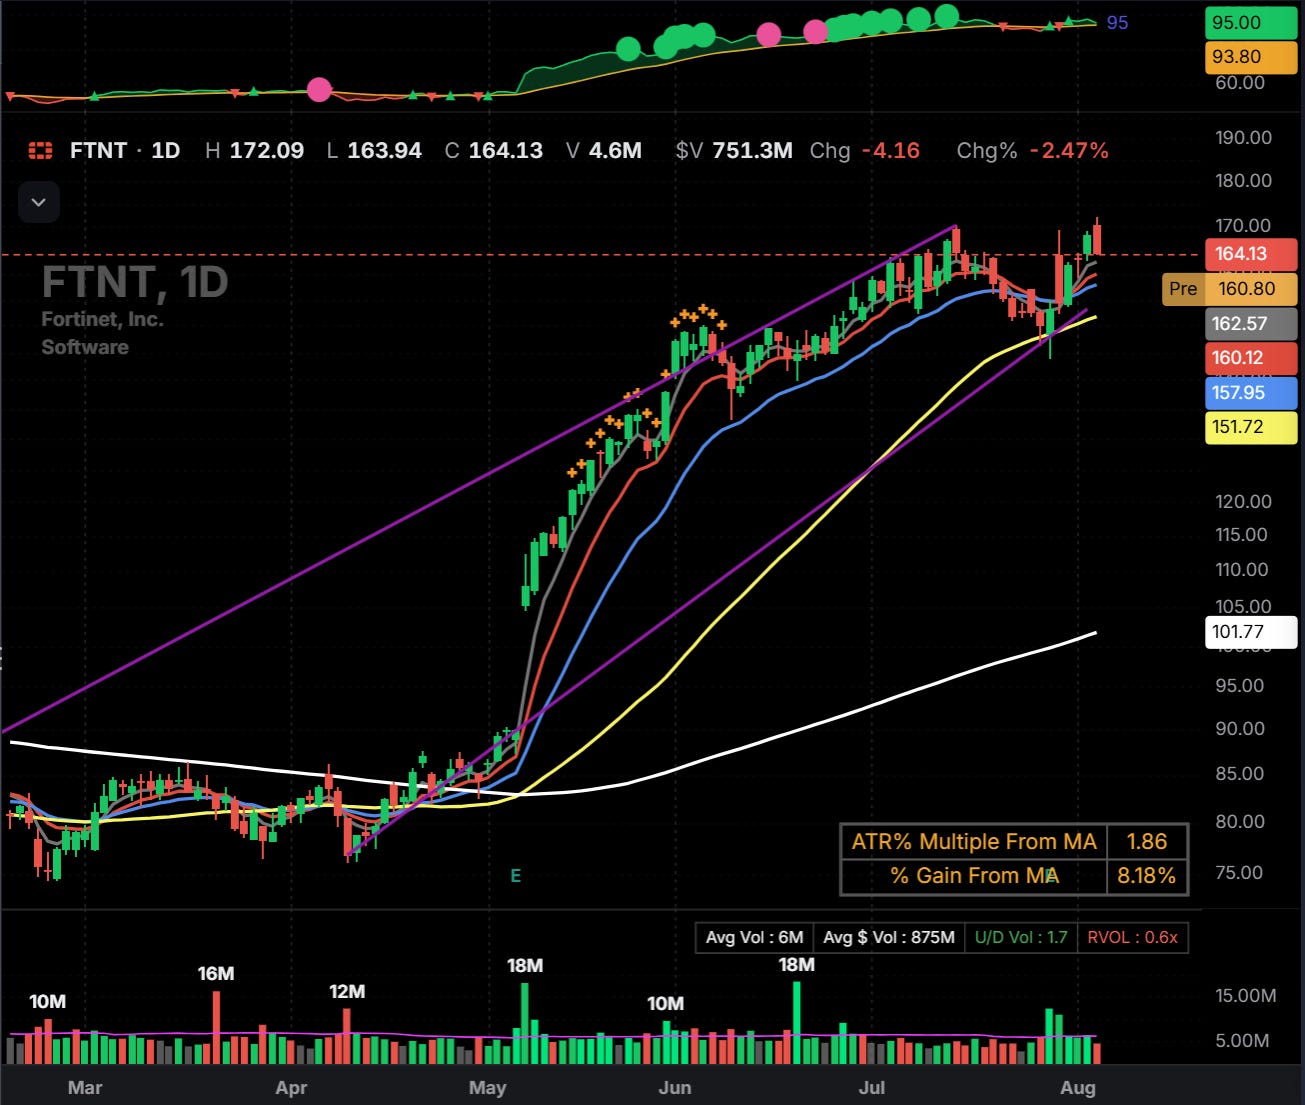The height and width of the screenshot is (1105, 1305).
Task: Click the 15.00M volume axis value
Action: pos(1245,996)
